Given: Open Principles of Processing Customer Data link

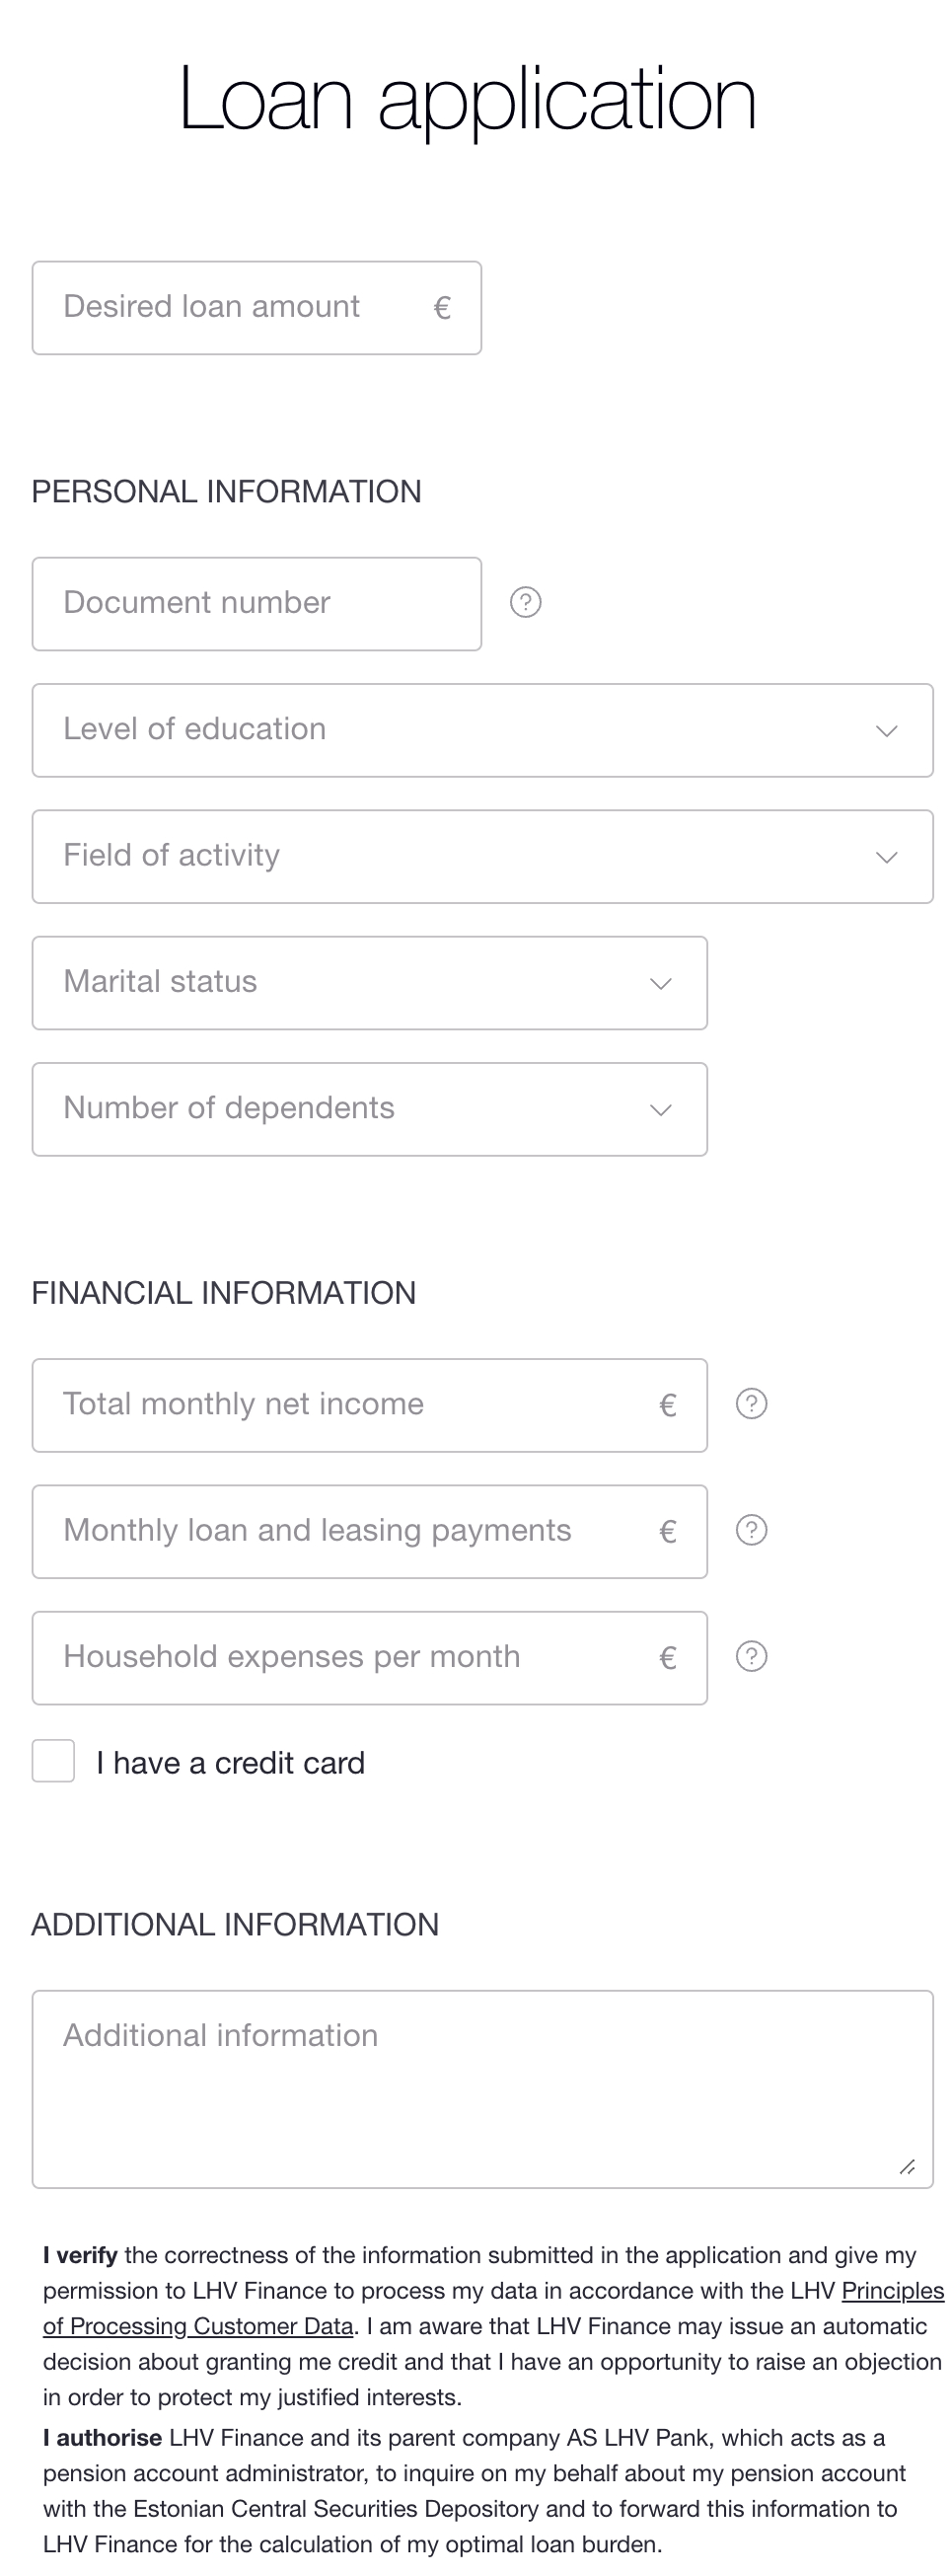Looking at the screenshot, I should click(x=493, y=2309).
